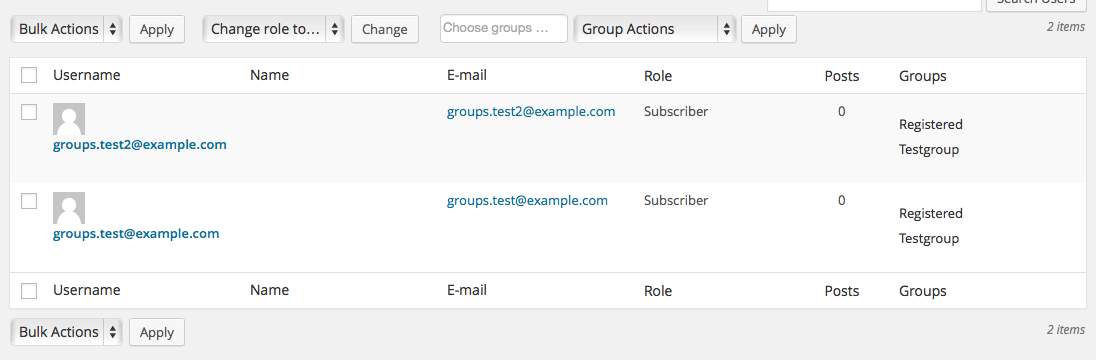Screen dimensions: 1096x360
Task: Select all users via footer checkbox
Action: [29, 291]
